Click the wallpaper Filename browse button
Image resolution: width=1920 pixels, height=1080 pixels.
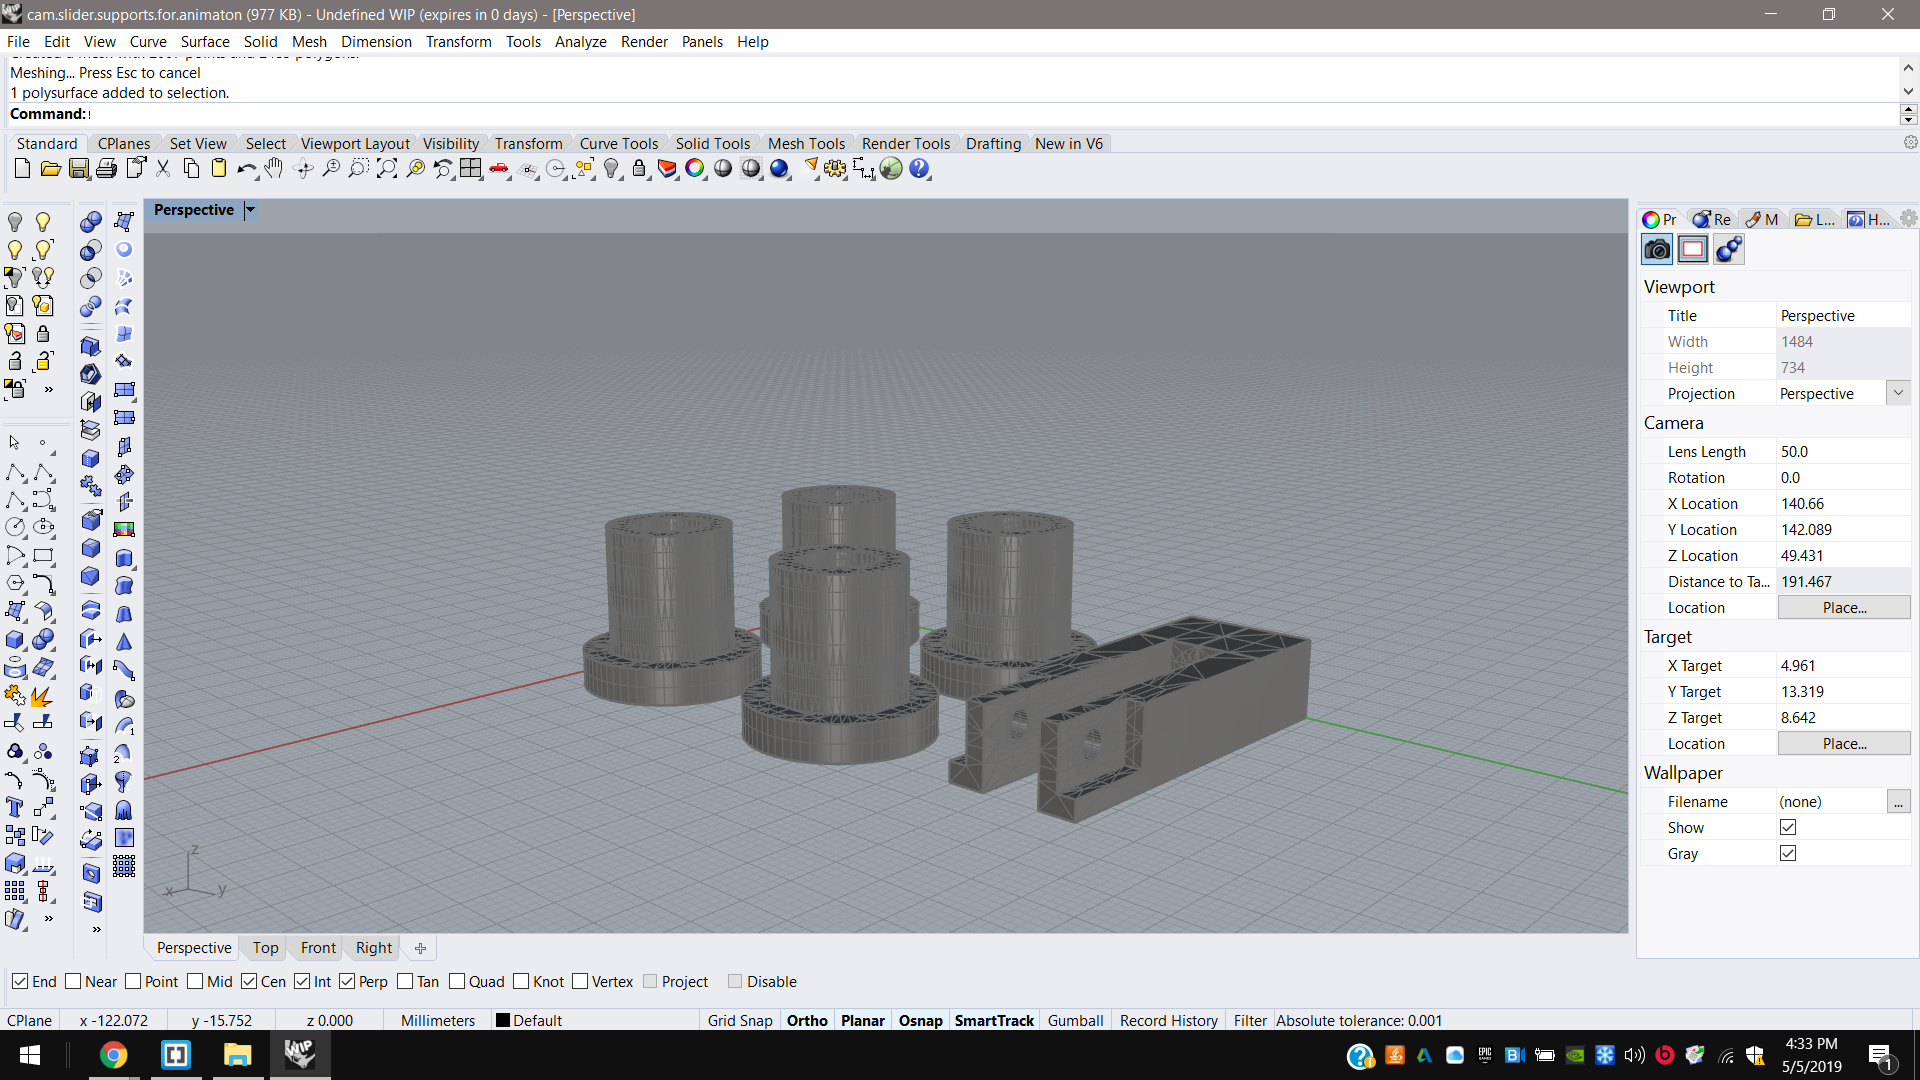(x=1898, y=802)
